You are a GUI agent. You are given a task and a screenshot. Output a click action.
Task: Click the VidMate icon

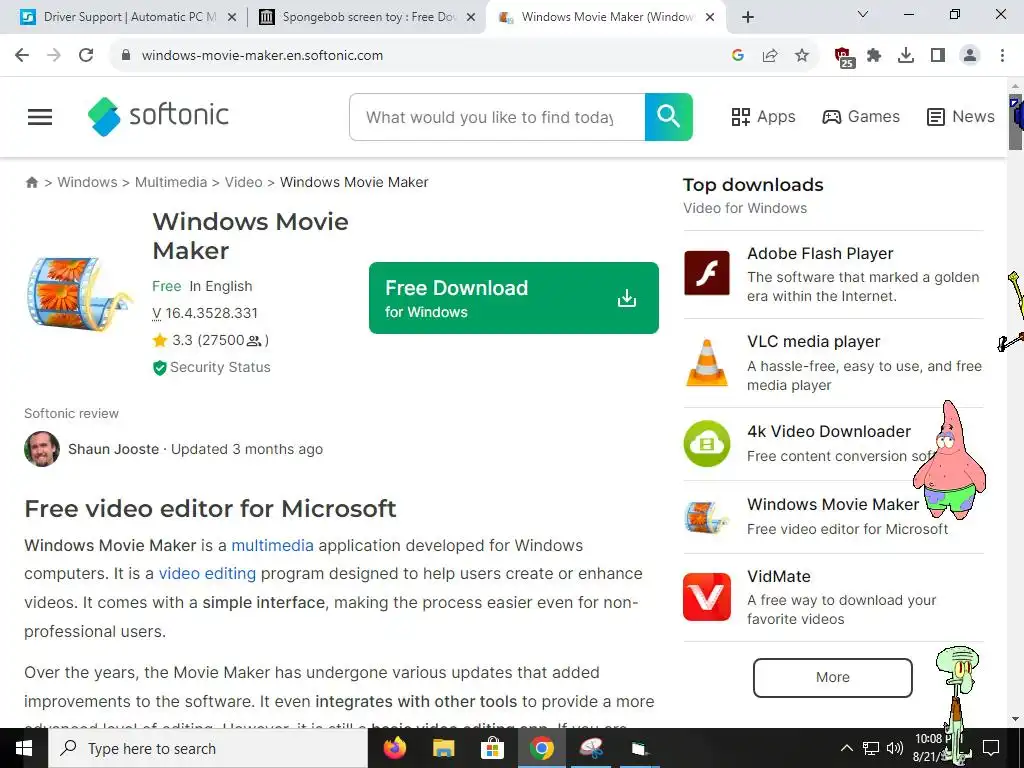707,597
